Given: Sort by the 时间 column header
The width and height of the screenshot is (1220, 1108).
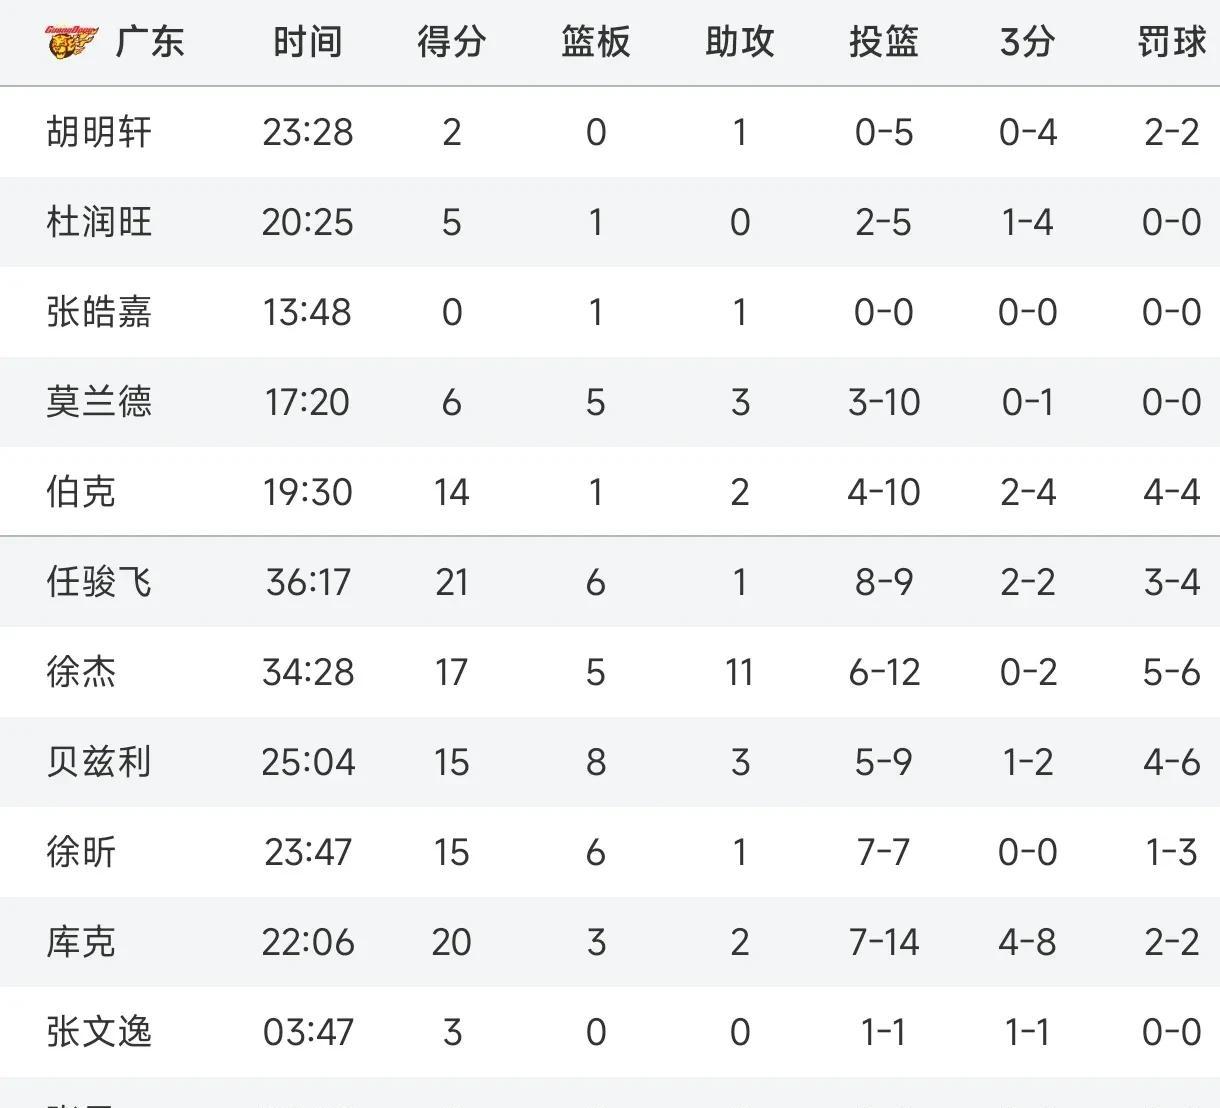Looking at the screenshot, I should (x=308, y=42).
